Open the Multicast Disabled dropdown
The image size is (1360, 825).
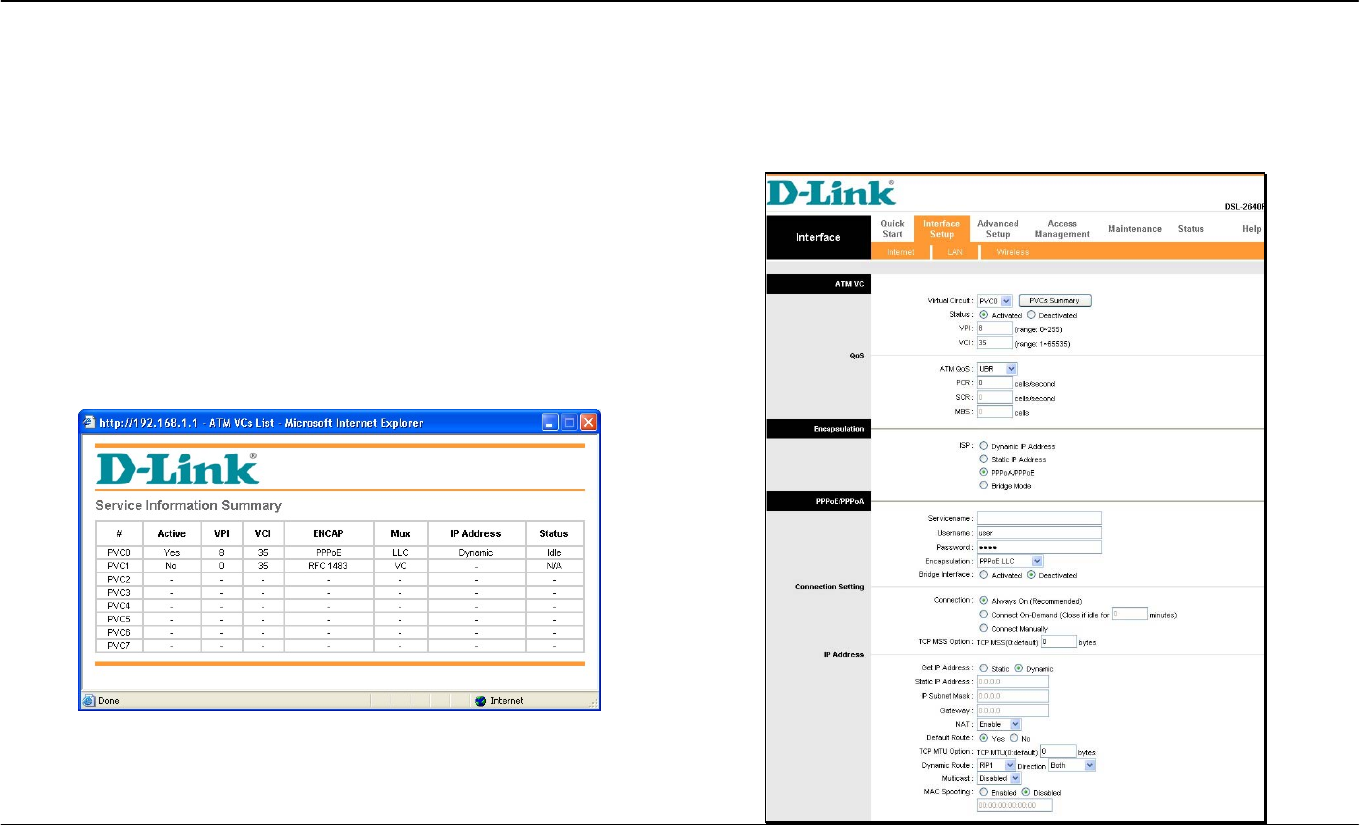click(999, 778)
